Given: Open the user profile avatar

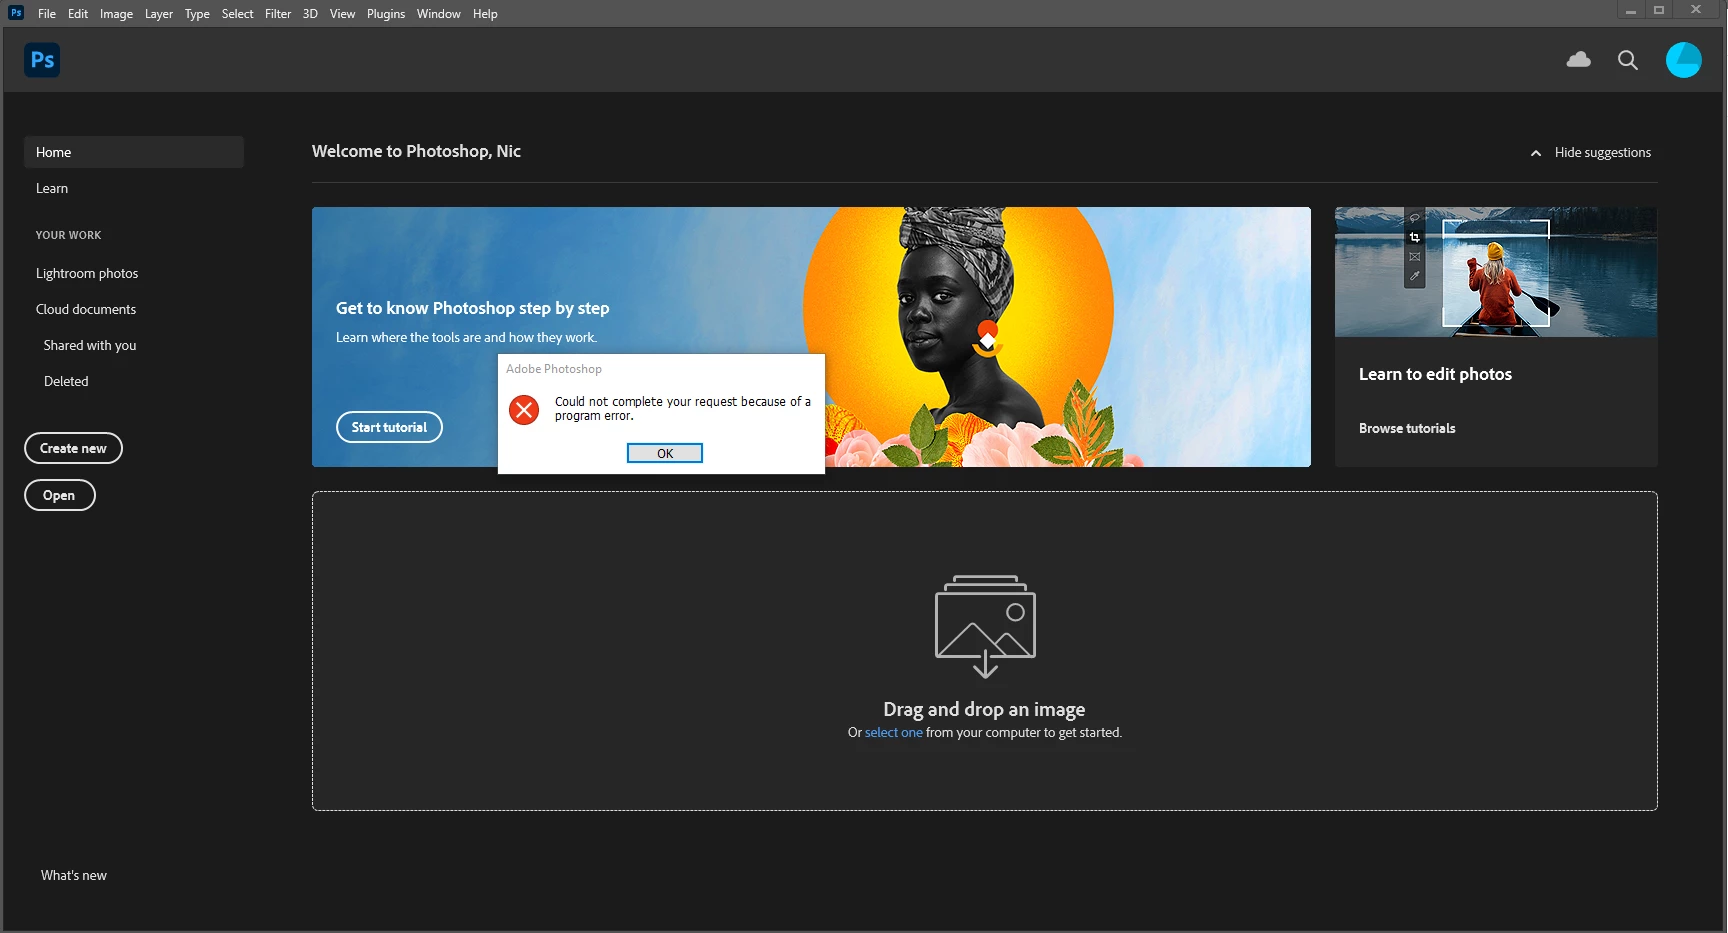Looking at the screenshot, I should coord(1683,60).
